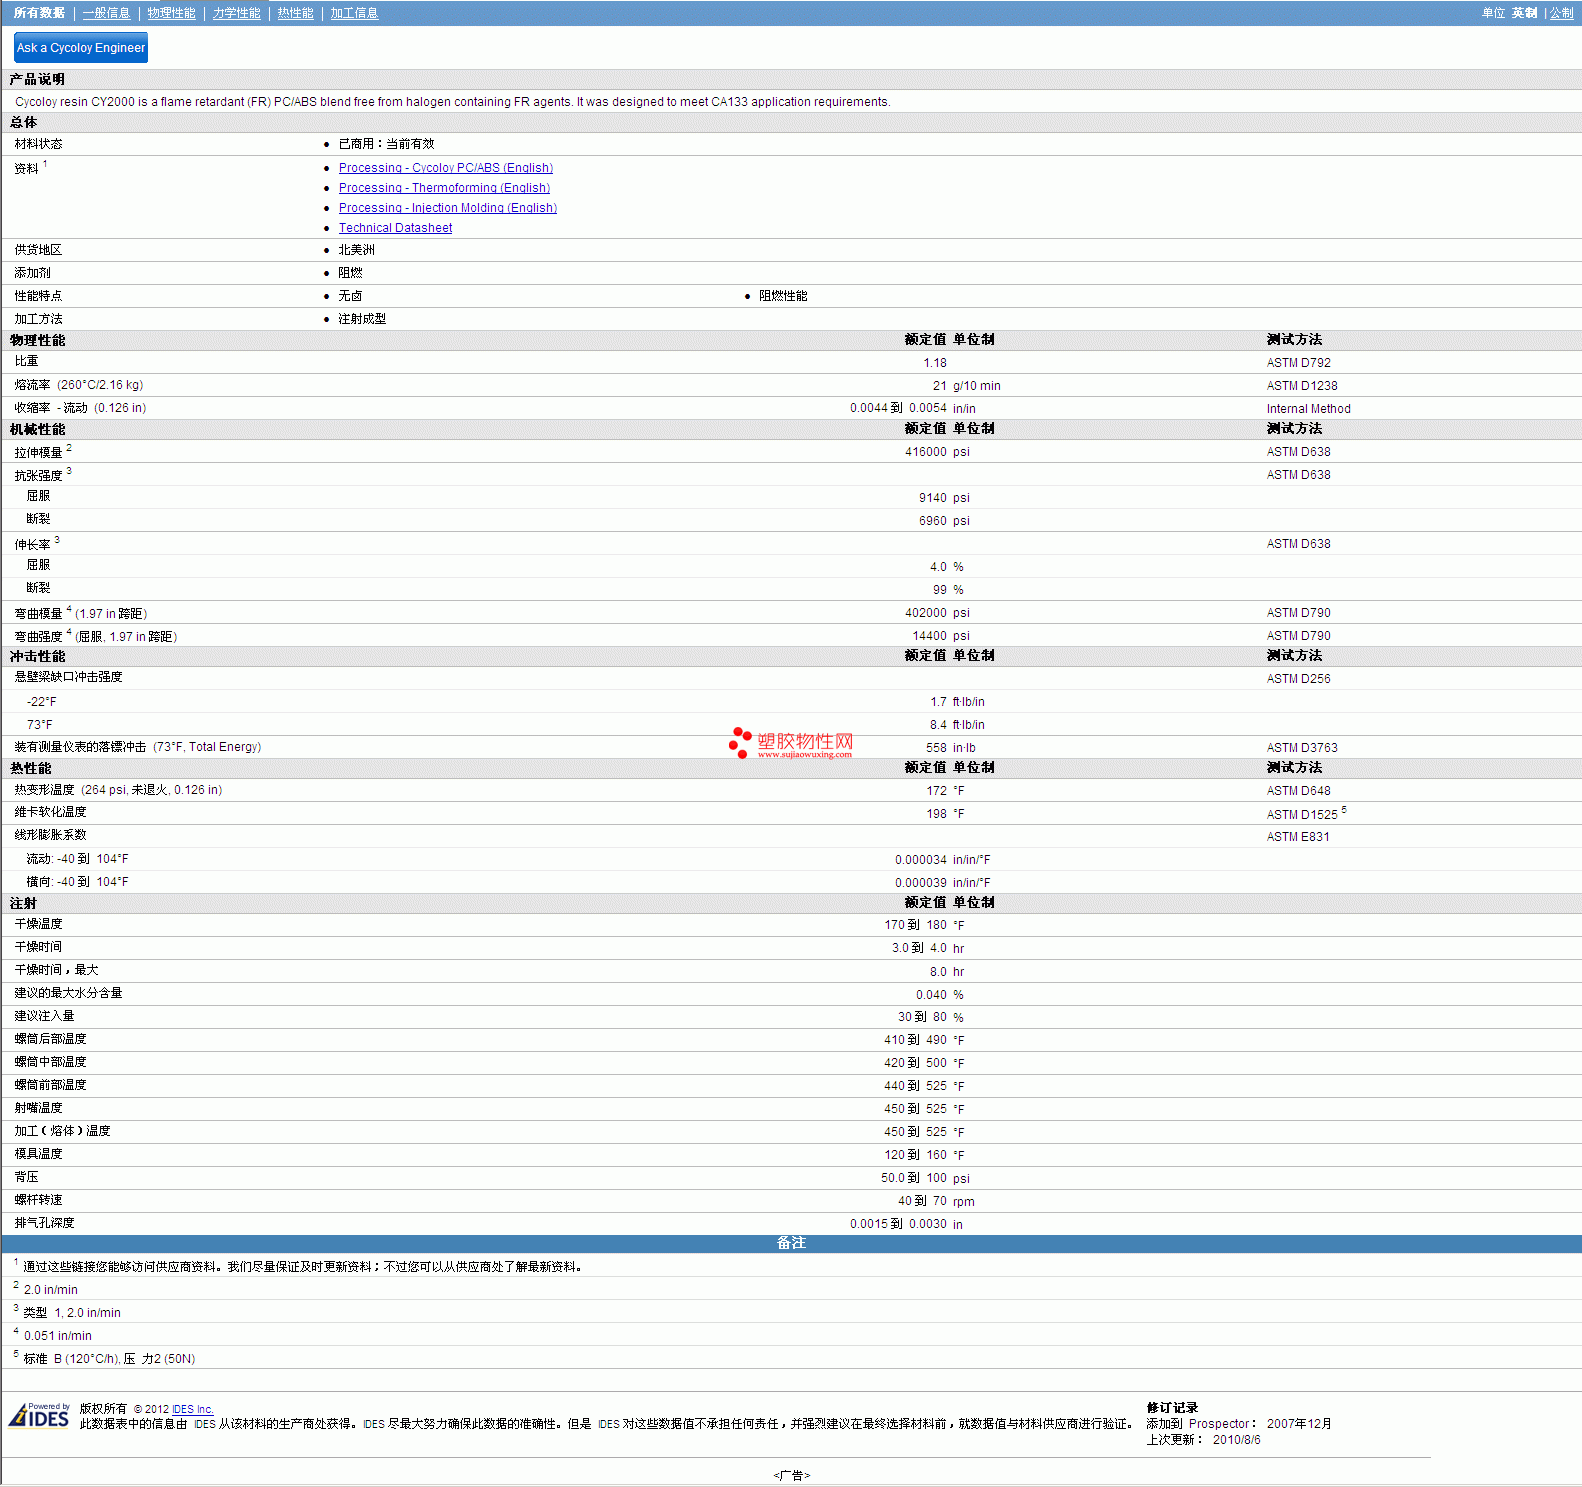Visit the IDES Inc. copyright link

[x=193, y=1409]
